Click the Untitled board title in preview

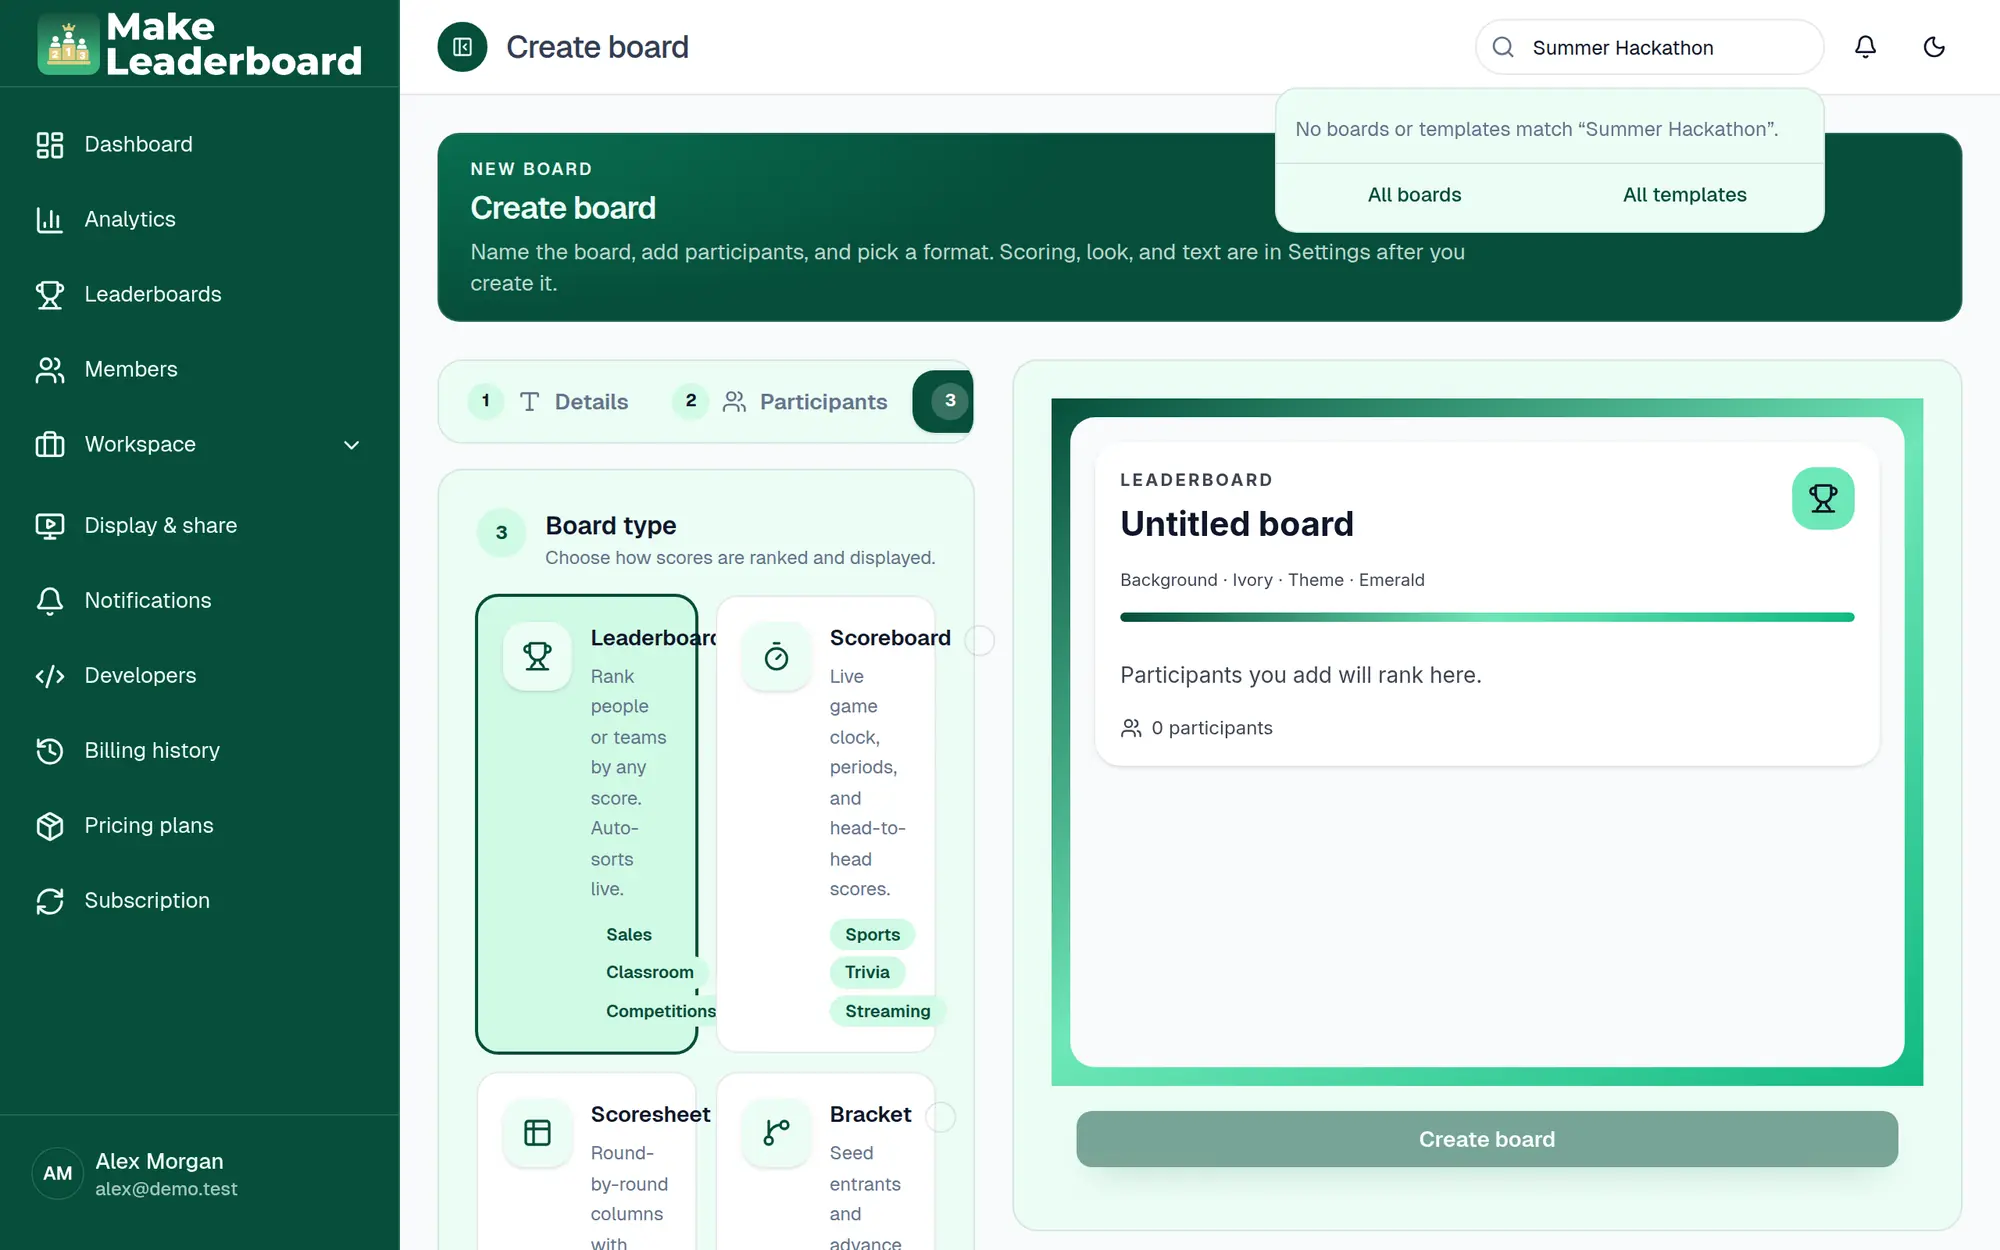pyautogui.click(x=1237, y=524)
